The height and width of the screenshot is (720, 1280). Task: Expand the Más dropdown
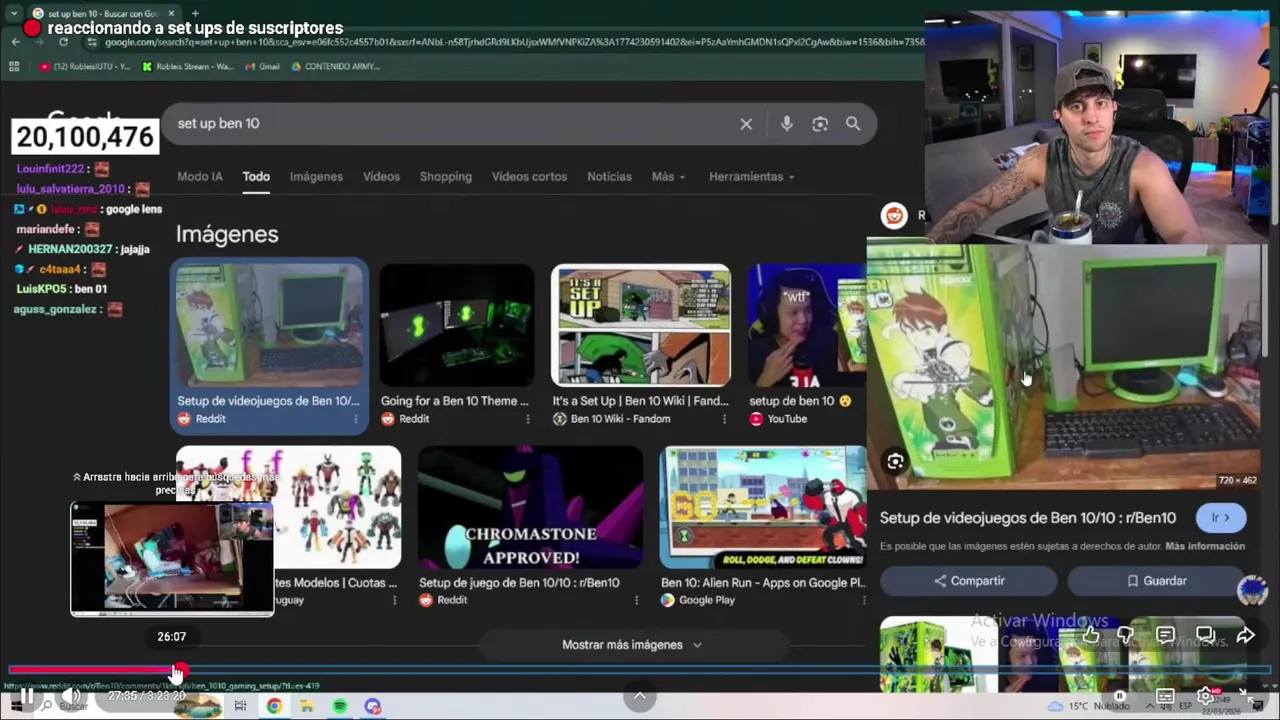click(668, 176)
